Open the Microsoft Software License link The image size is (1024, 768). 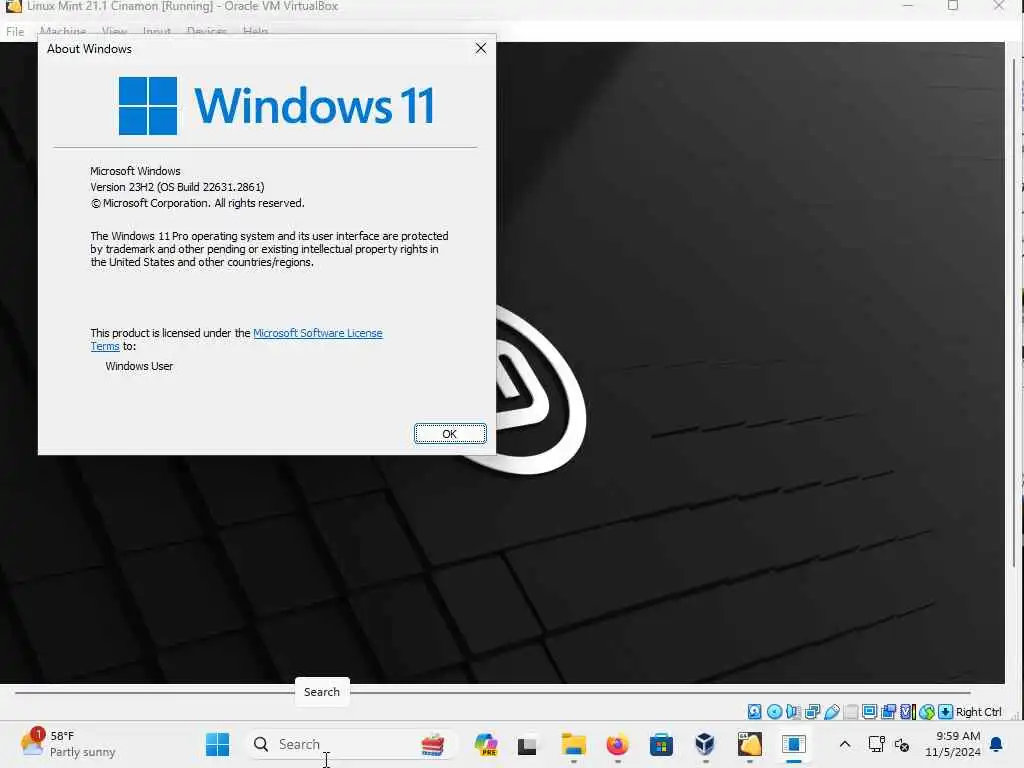click(317, 333)
